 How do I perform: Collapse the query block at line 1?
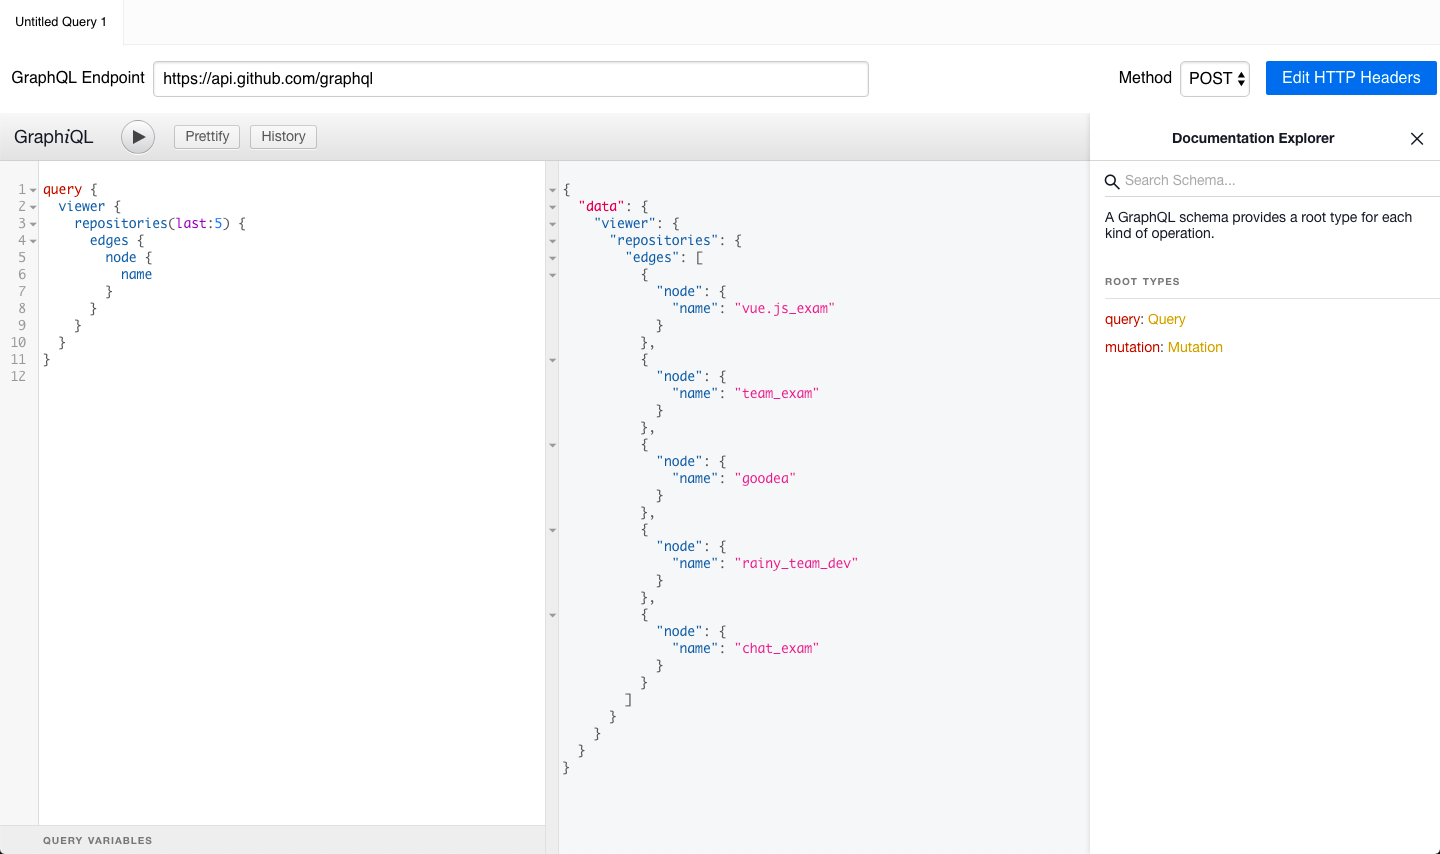tap(33, 190)
